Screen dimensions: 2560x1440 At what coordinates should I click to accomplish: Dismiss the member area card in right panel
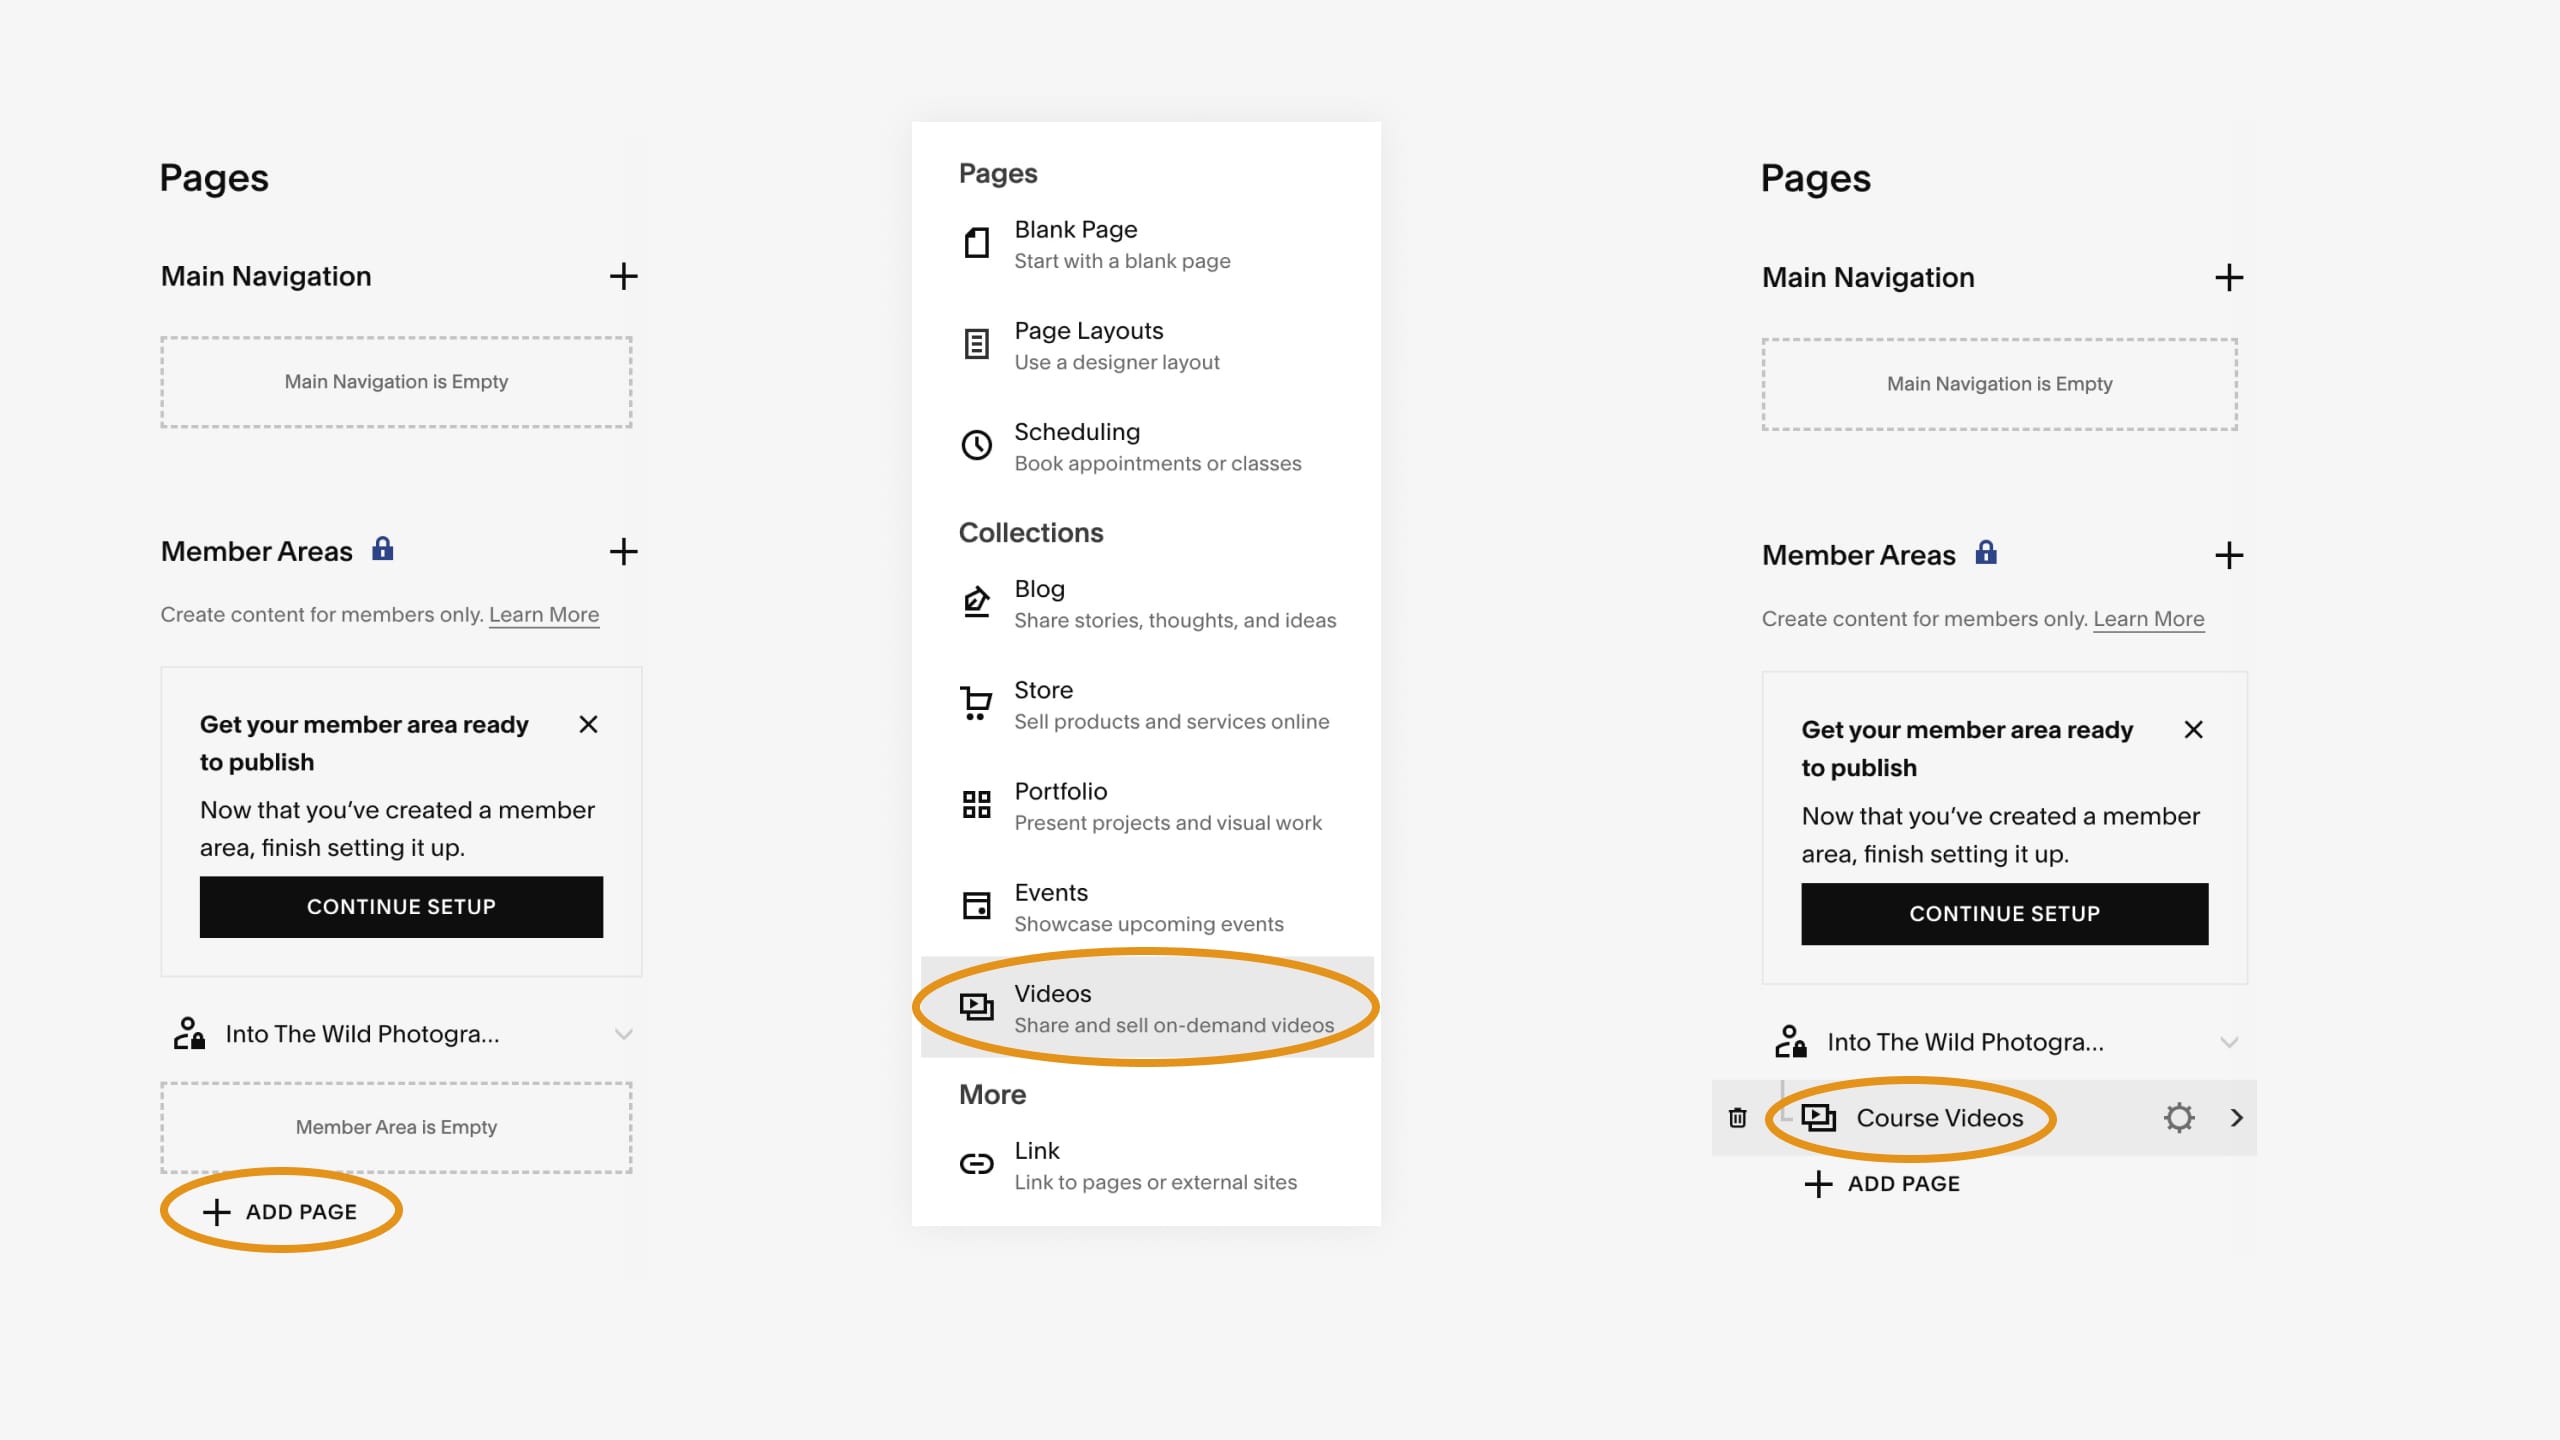(x=2193, y=729)
